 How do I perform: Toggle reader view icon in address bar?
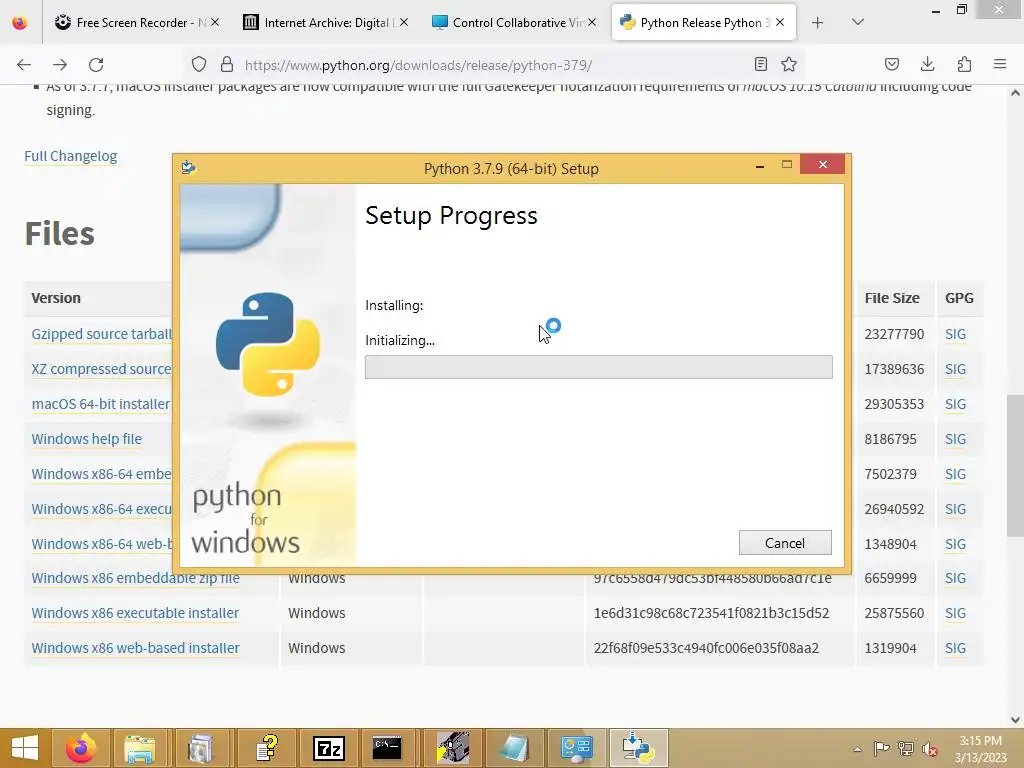[x=761, y=64]
